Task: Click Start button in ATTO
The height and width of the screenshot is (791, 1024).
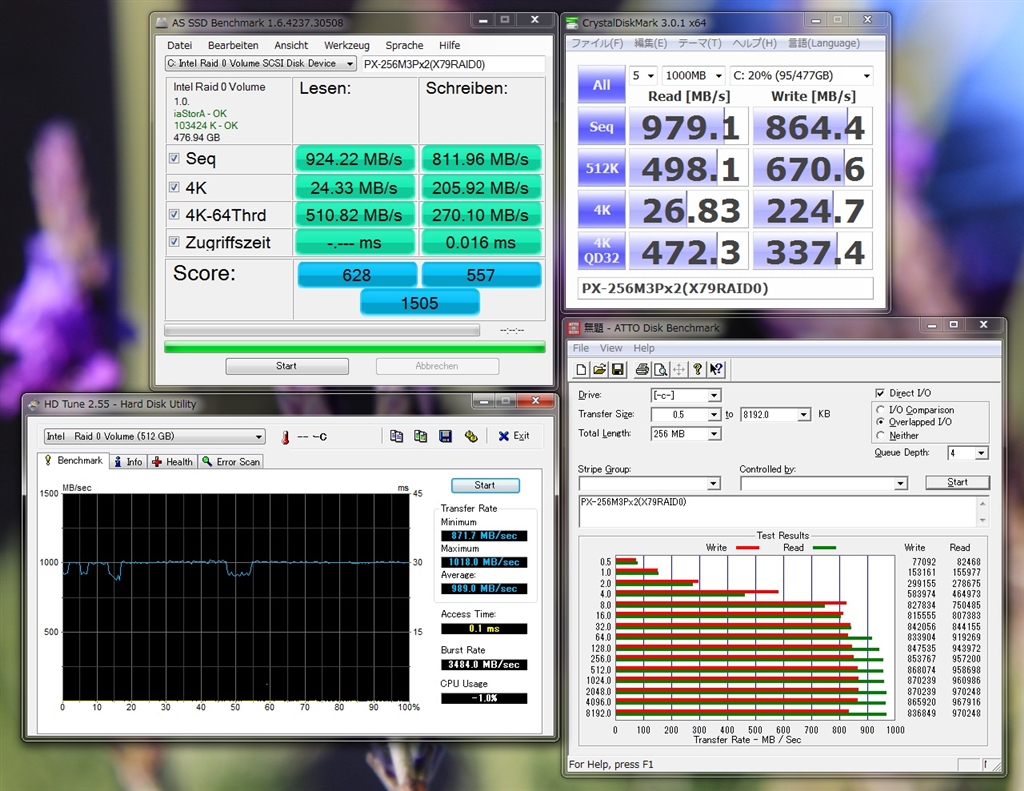Action: [957, 482]
